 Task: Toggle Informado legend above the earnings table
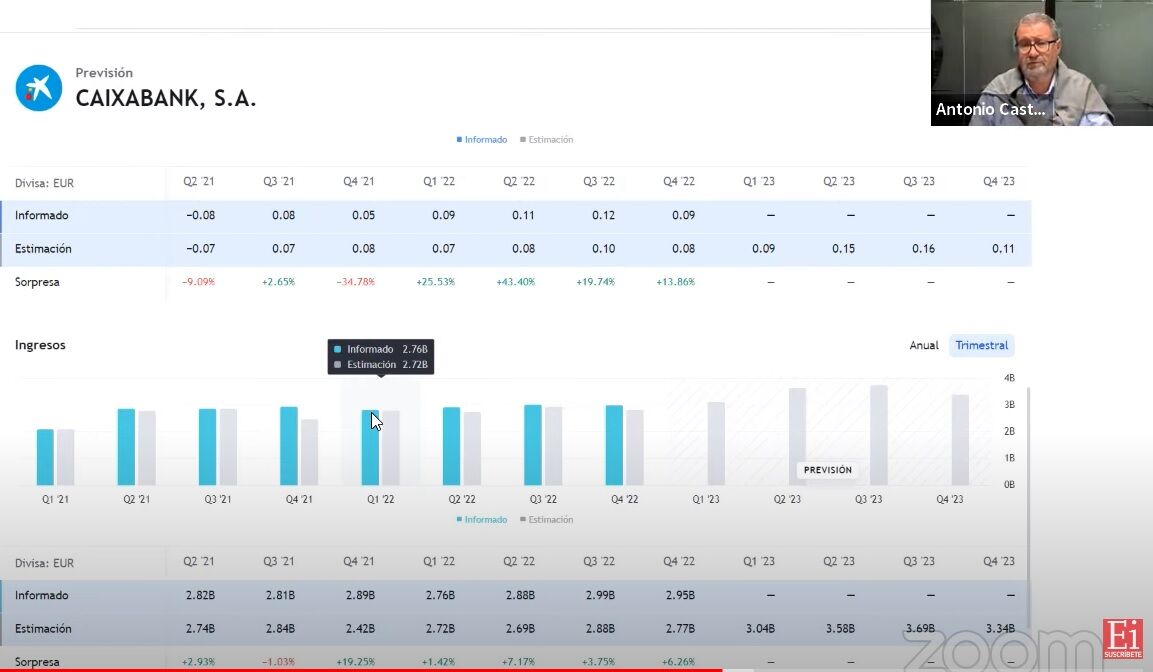point(482,140)
